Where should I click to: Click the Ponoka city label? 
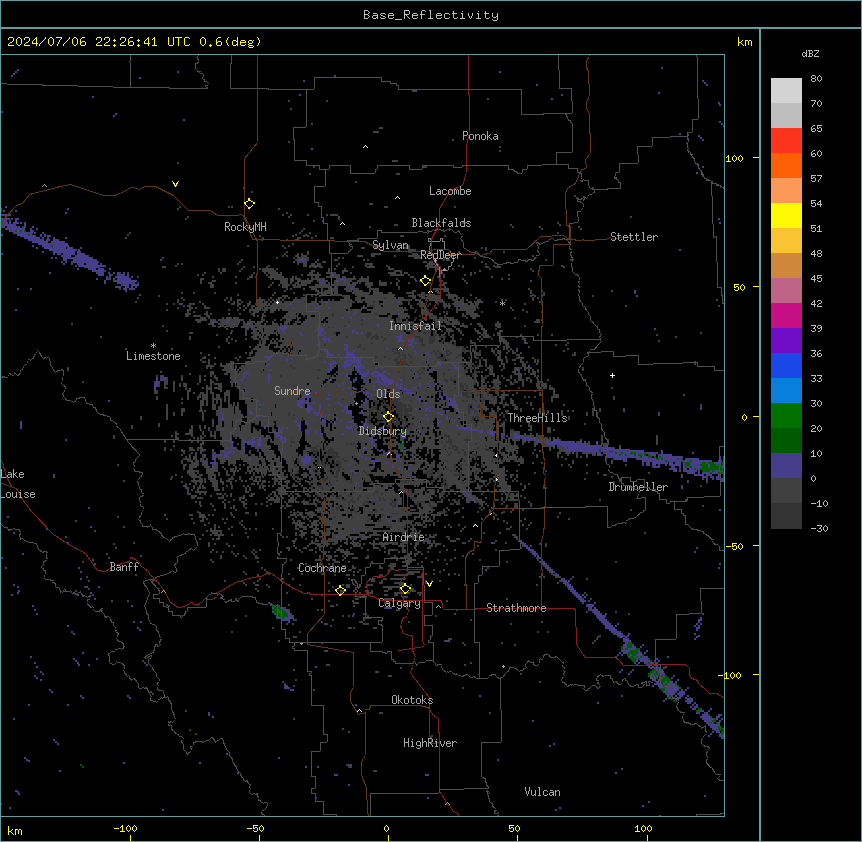[480, 136]
